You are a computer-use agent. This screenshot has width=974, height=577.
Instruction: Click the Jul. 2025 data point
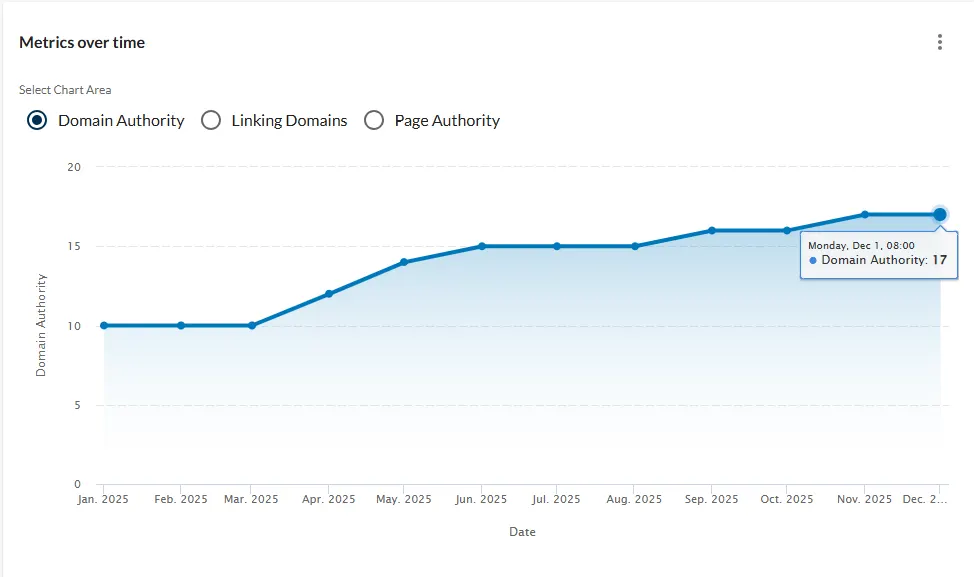pyautogui.click(x=557, y=246)
